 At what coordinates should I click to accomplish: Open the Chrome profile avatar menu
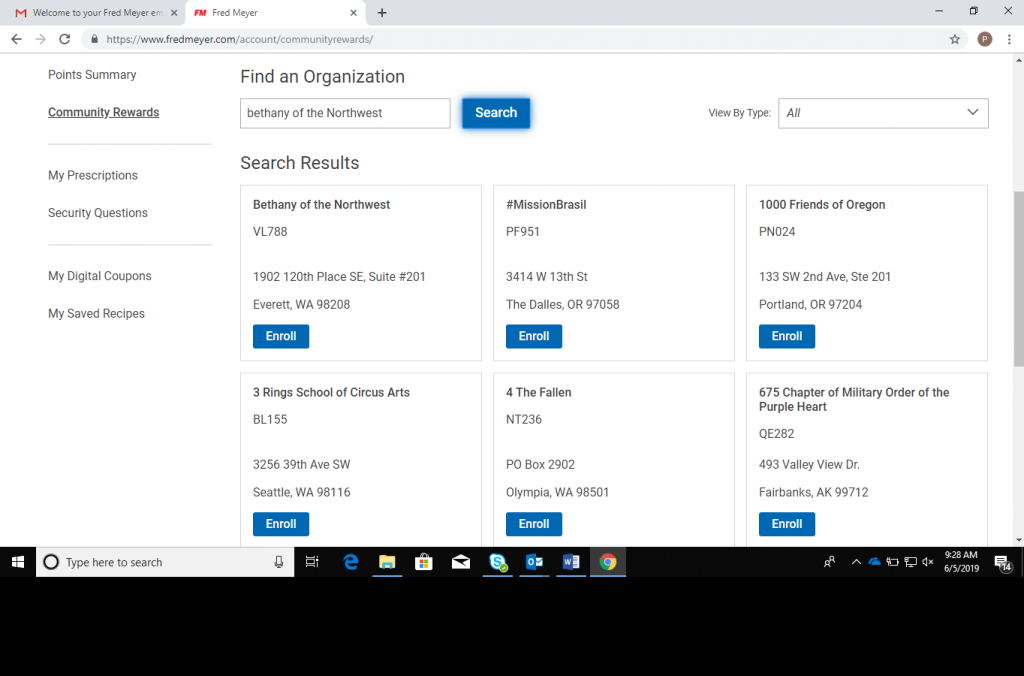984,39
